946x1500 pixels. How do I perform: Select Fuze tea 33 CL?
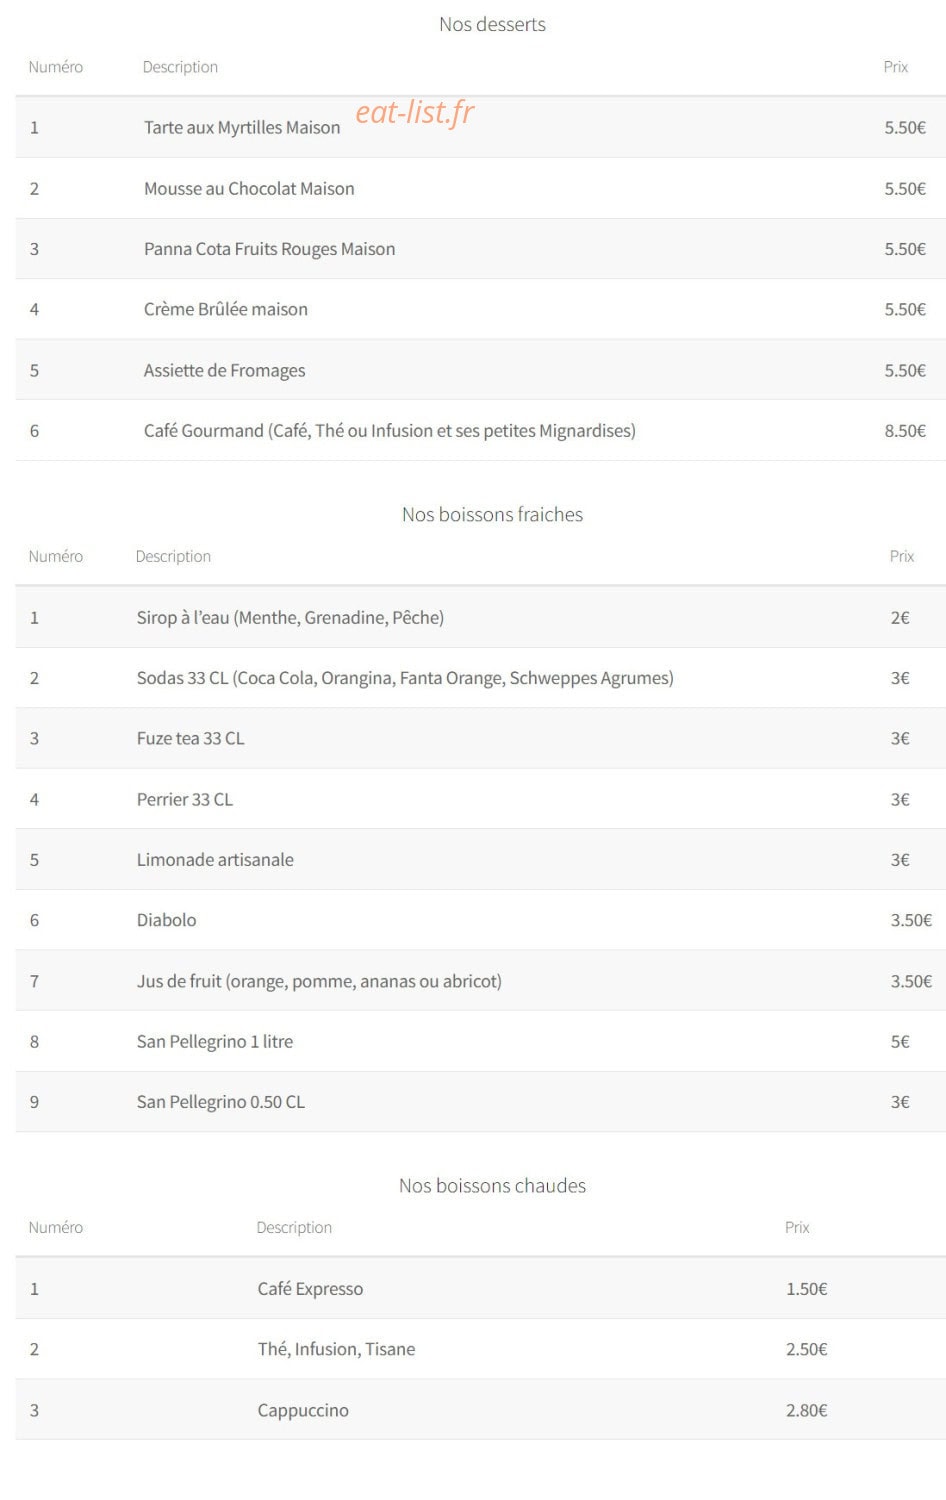190,738
